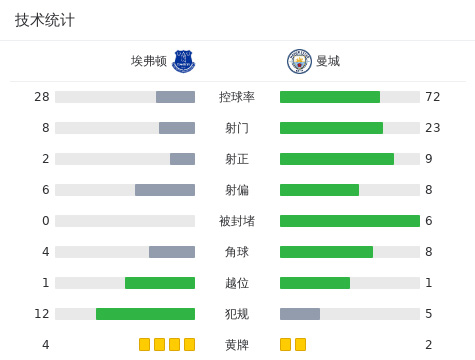Click Everton's gray 控球率 possession bar

pyautogui.click(x=175, y=97)
